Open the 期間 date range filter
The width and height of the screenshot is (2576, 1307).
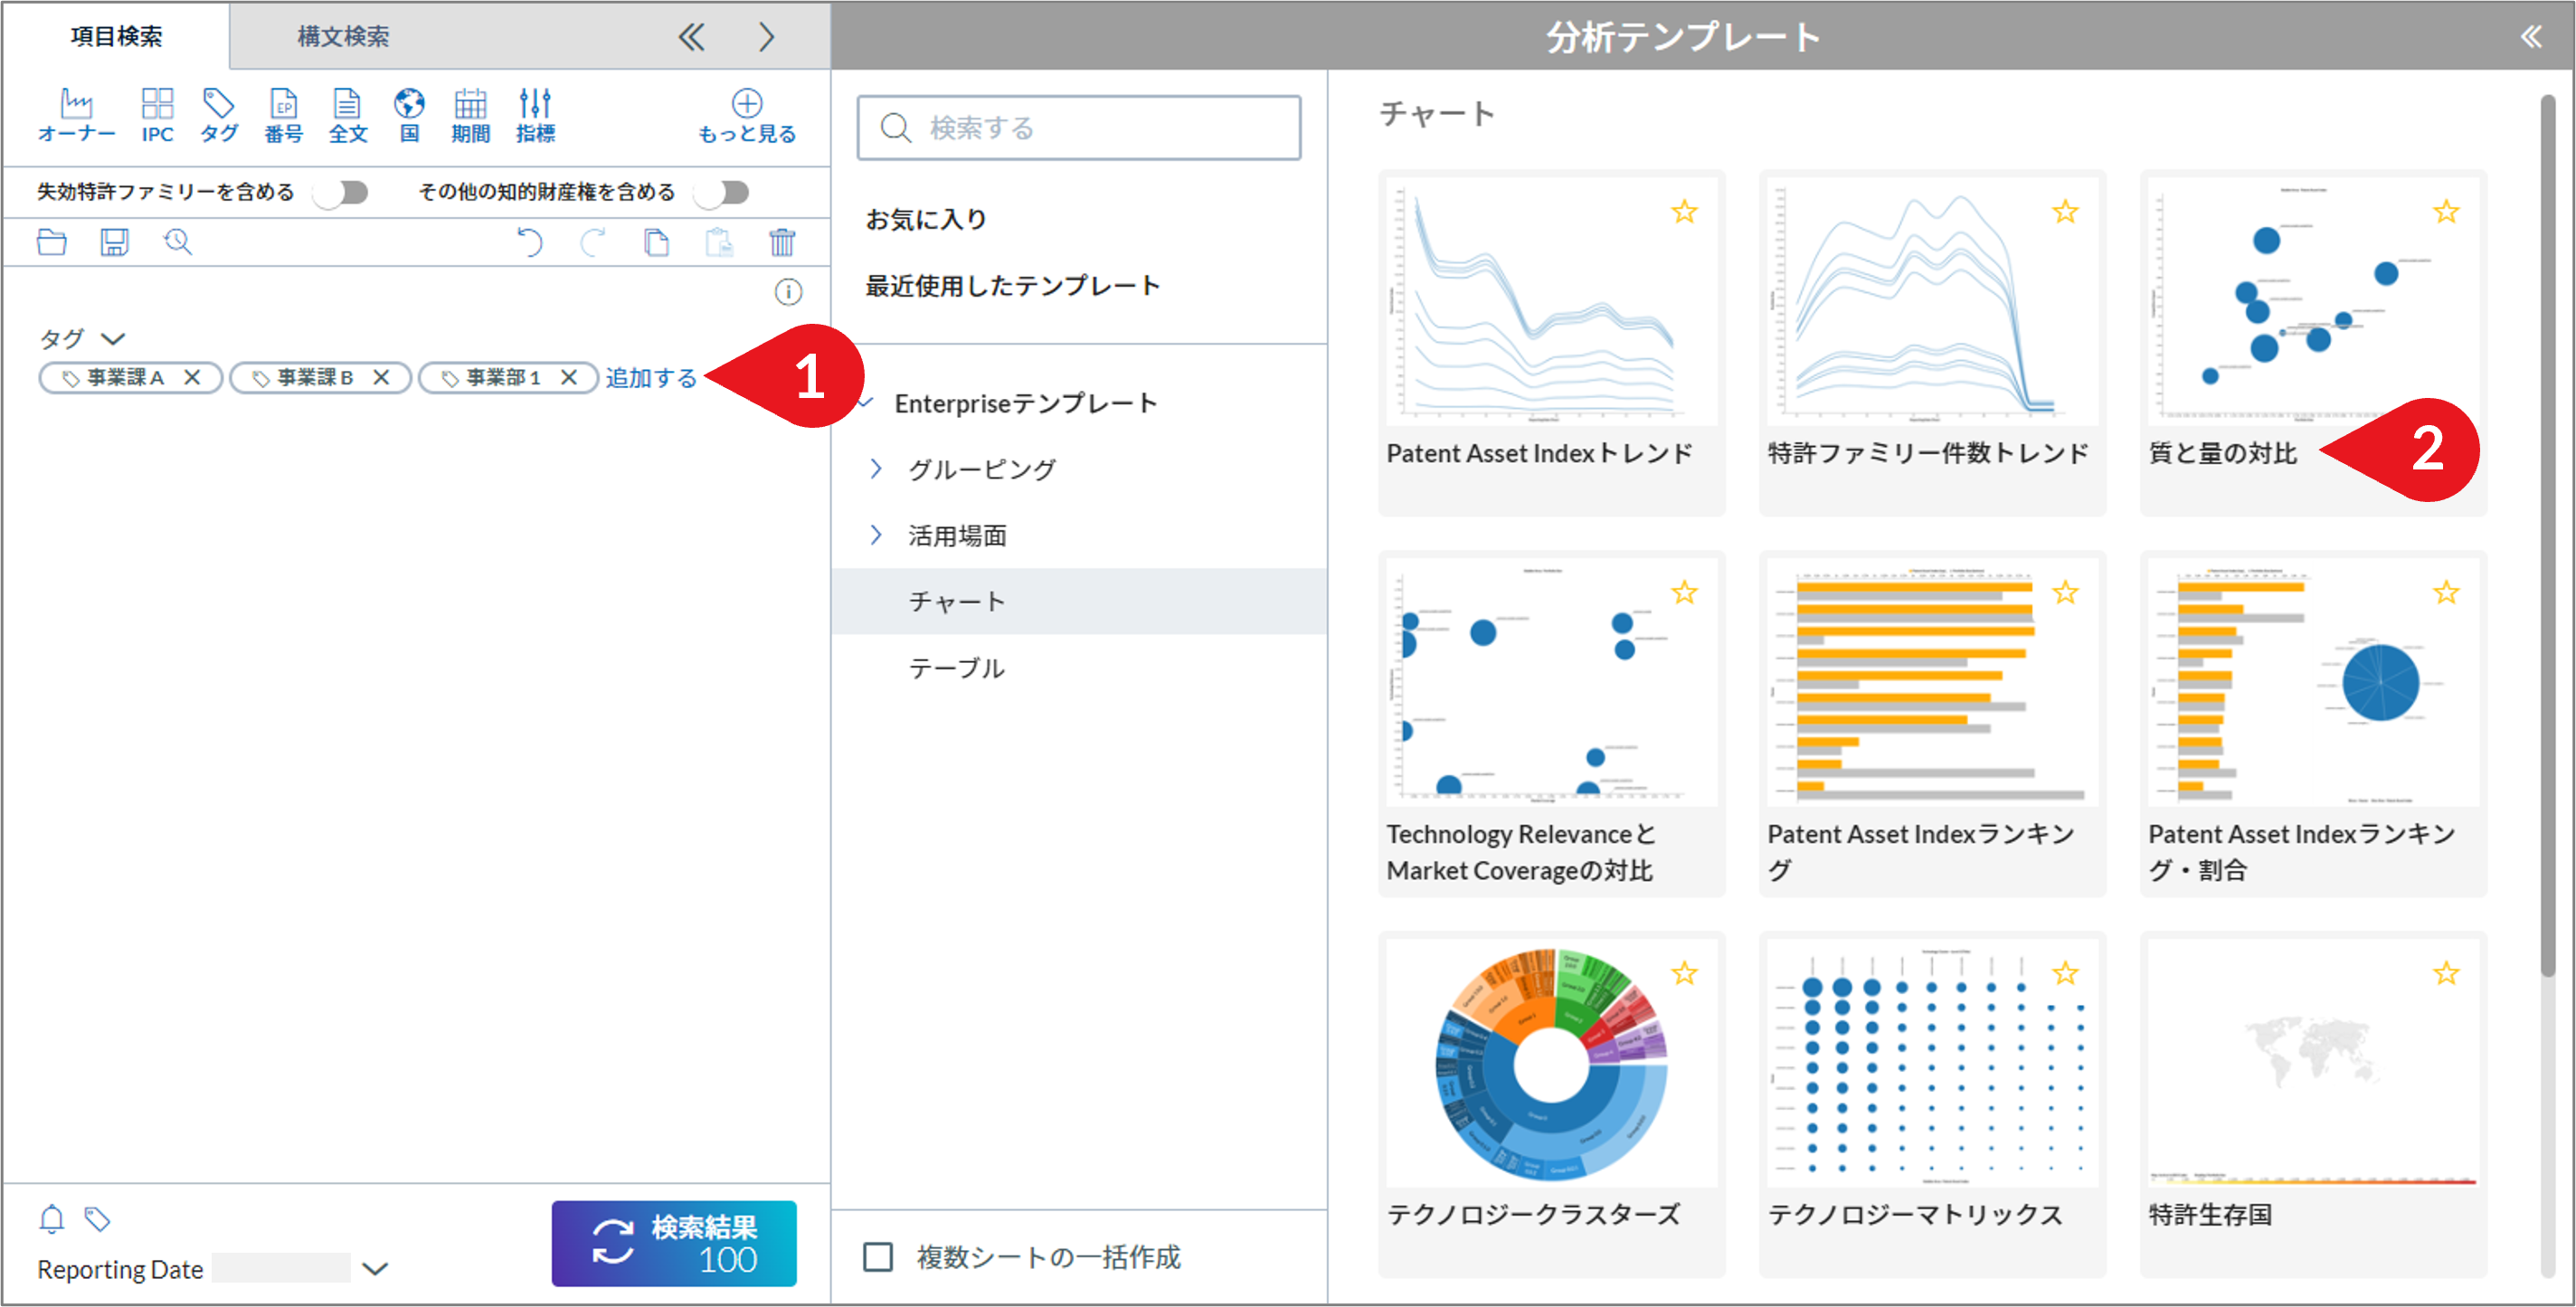pos(470,112)
